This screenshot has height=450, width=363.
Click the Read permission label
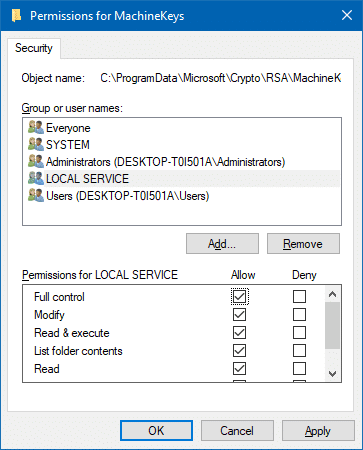(47, 369)
